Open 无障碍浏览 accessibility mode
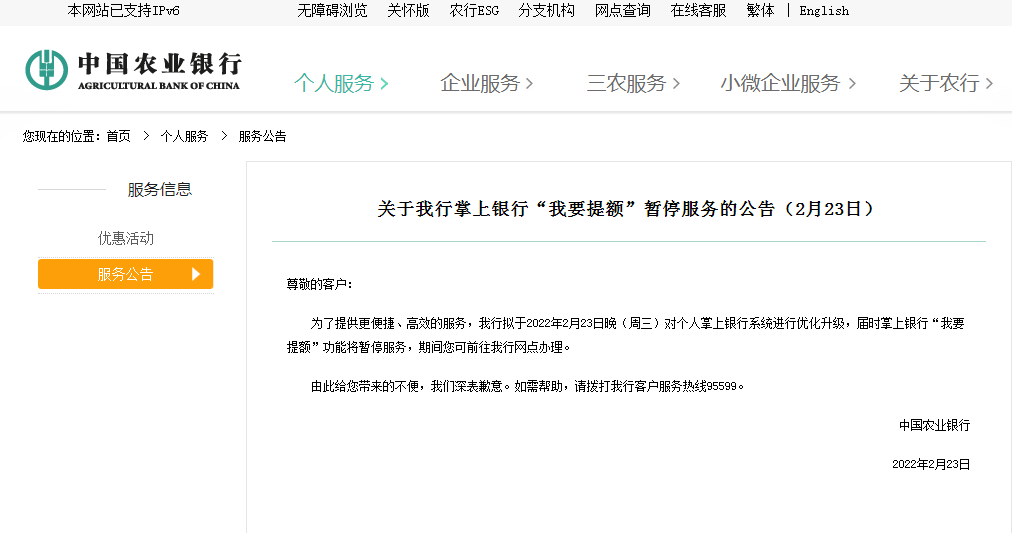This screenshot has height=533, width=1012. (332, 11)
